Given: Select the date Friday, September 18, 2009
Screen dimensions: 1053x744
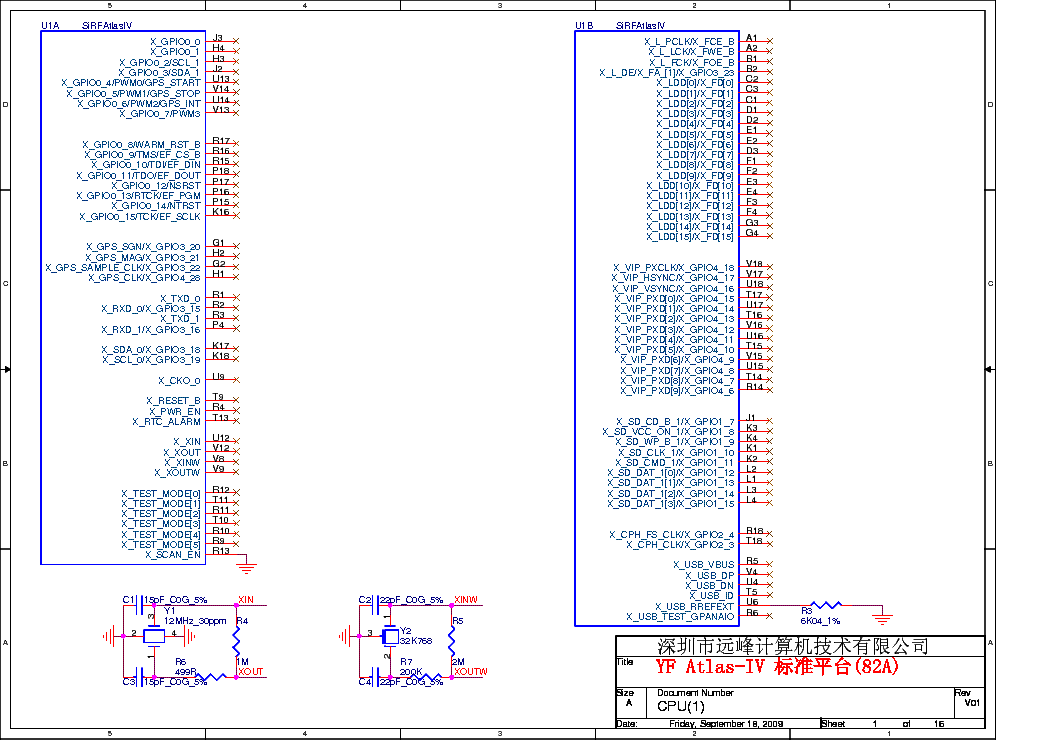Looking at the screenshot, I should pos(726,724).
